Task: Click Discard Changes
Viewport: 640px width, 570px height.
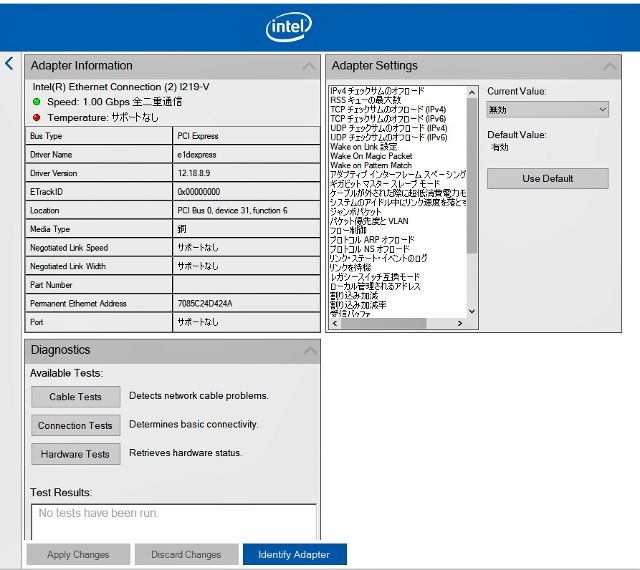Action: click(187, 554)
